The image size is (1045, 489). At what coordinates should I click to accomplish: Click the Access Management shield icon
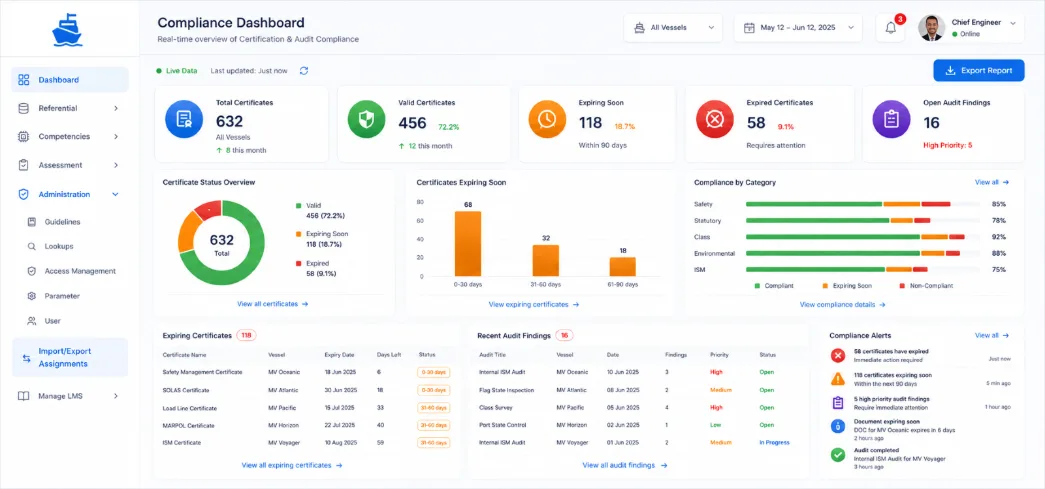coord(31,271)
